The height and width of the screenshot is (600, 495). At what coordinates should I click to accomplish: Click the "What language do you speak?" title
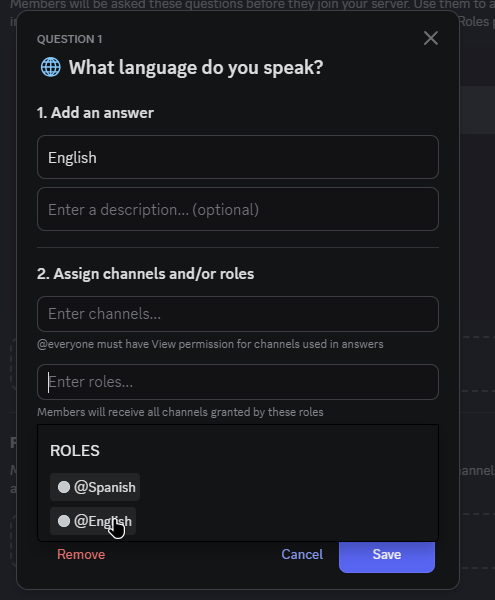pos(196,68)
